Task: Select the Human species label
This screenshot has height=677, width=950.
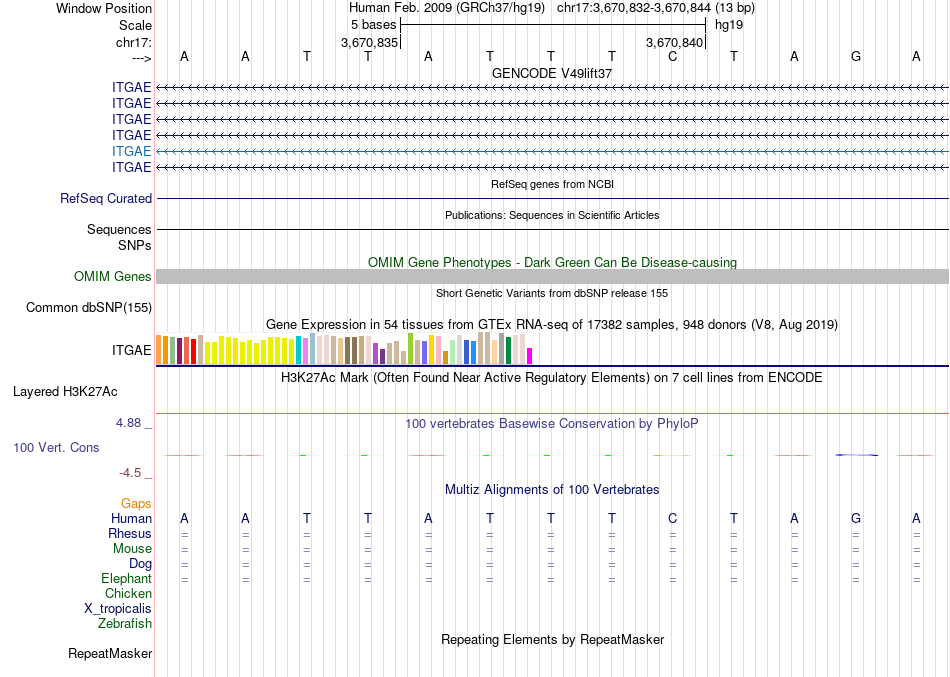Action: tap(131, 518)
